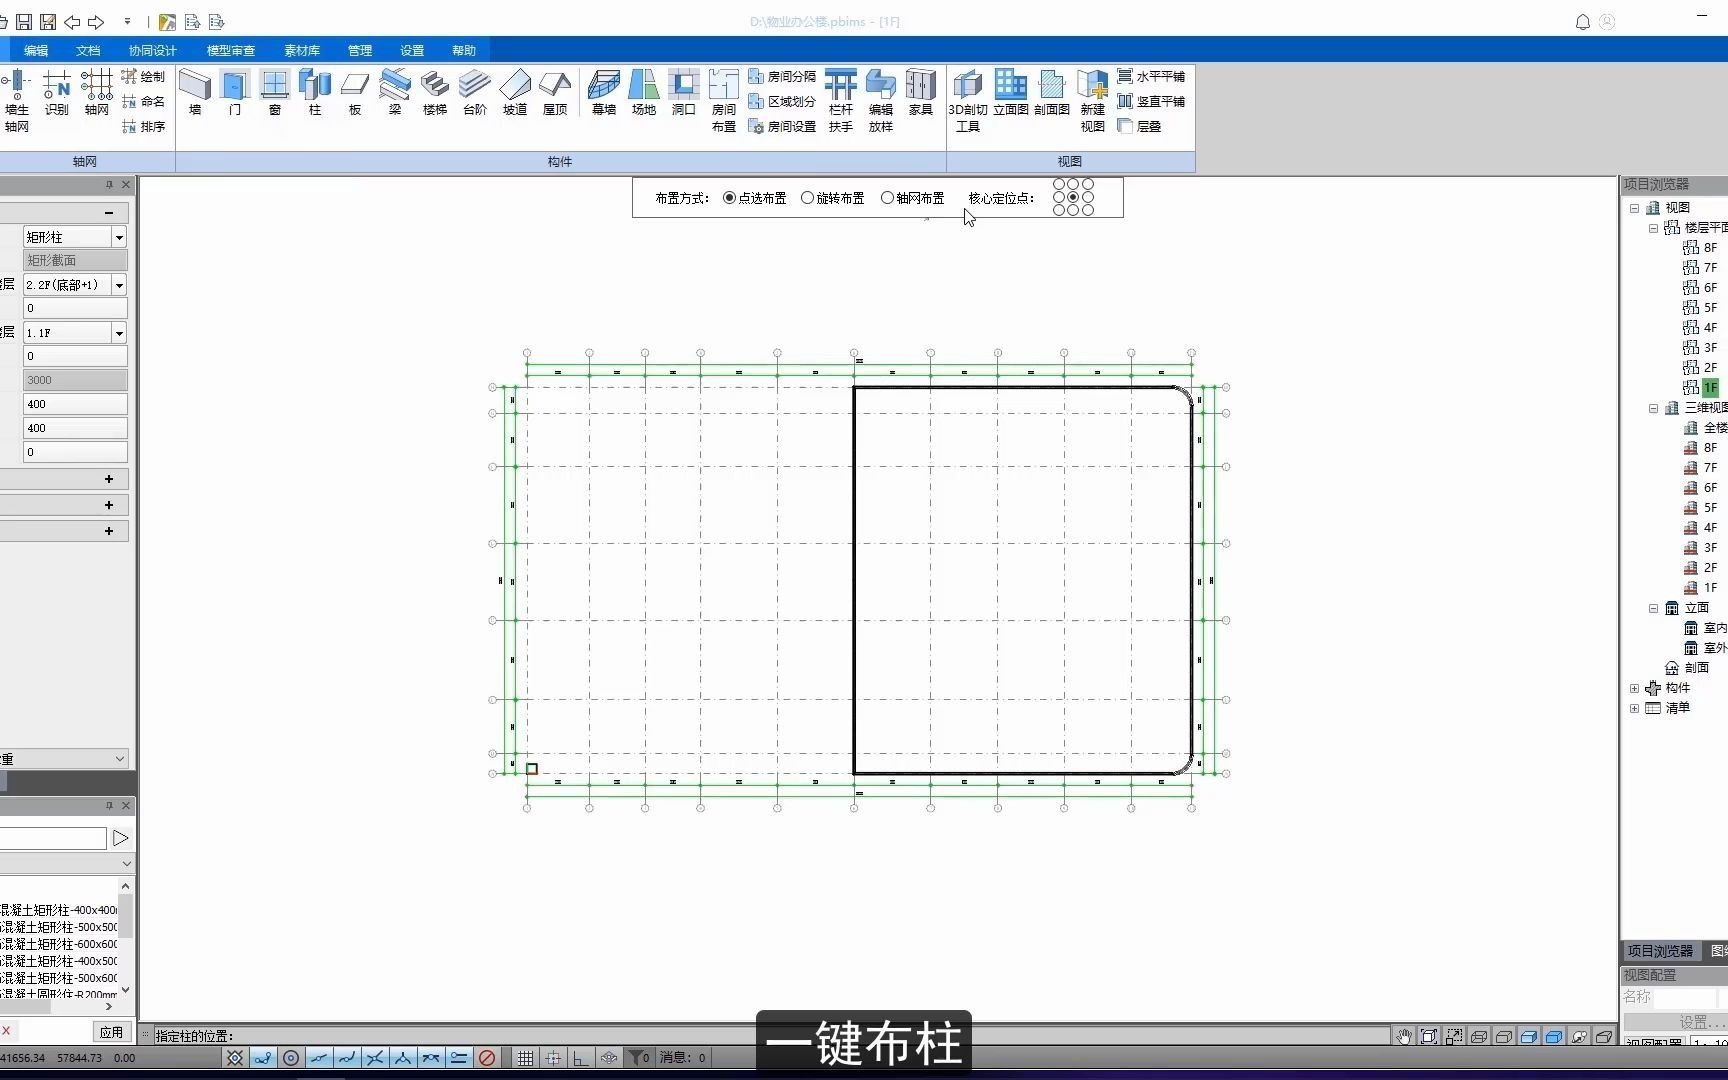Open the 梁 (beam) tool

[394, 95]
